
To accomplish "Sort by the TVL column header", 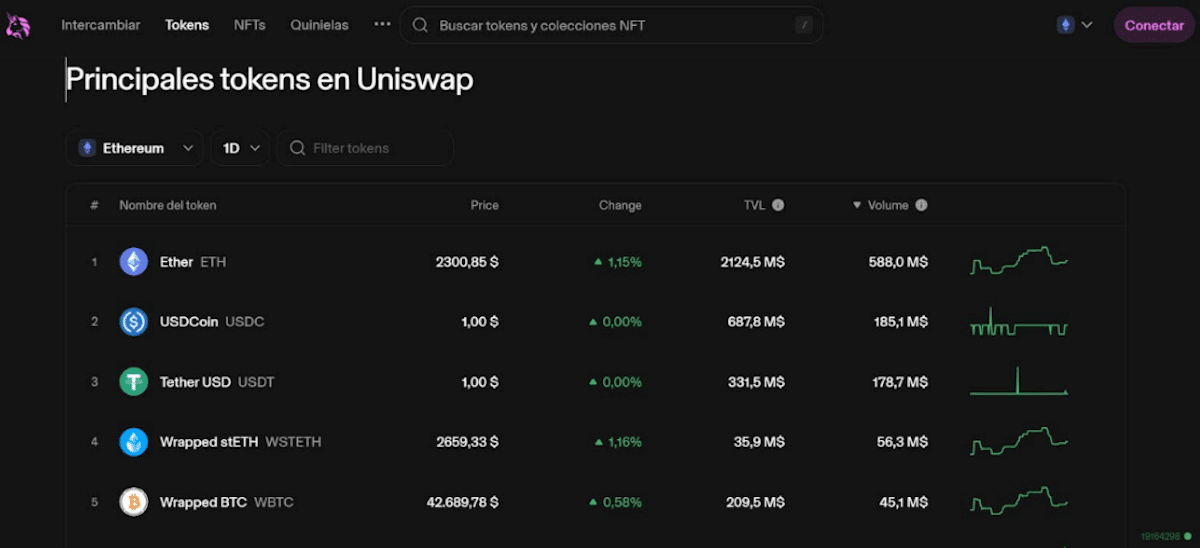I will pyautogui.click(x=754, y=205).
